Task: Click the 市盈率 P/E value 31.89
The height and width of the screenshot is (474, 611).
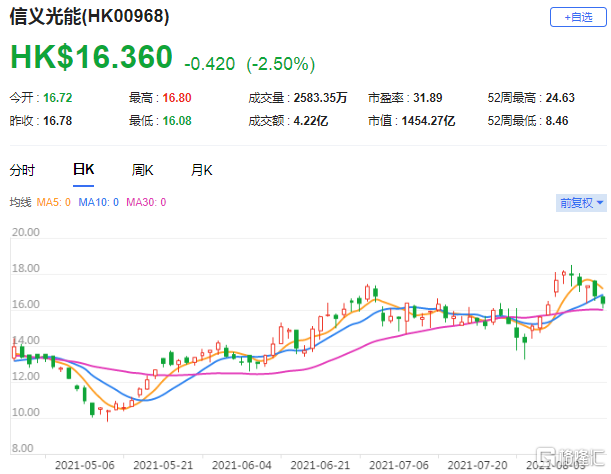Action: pos(427,98)
